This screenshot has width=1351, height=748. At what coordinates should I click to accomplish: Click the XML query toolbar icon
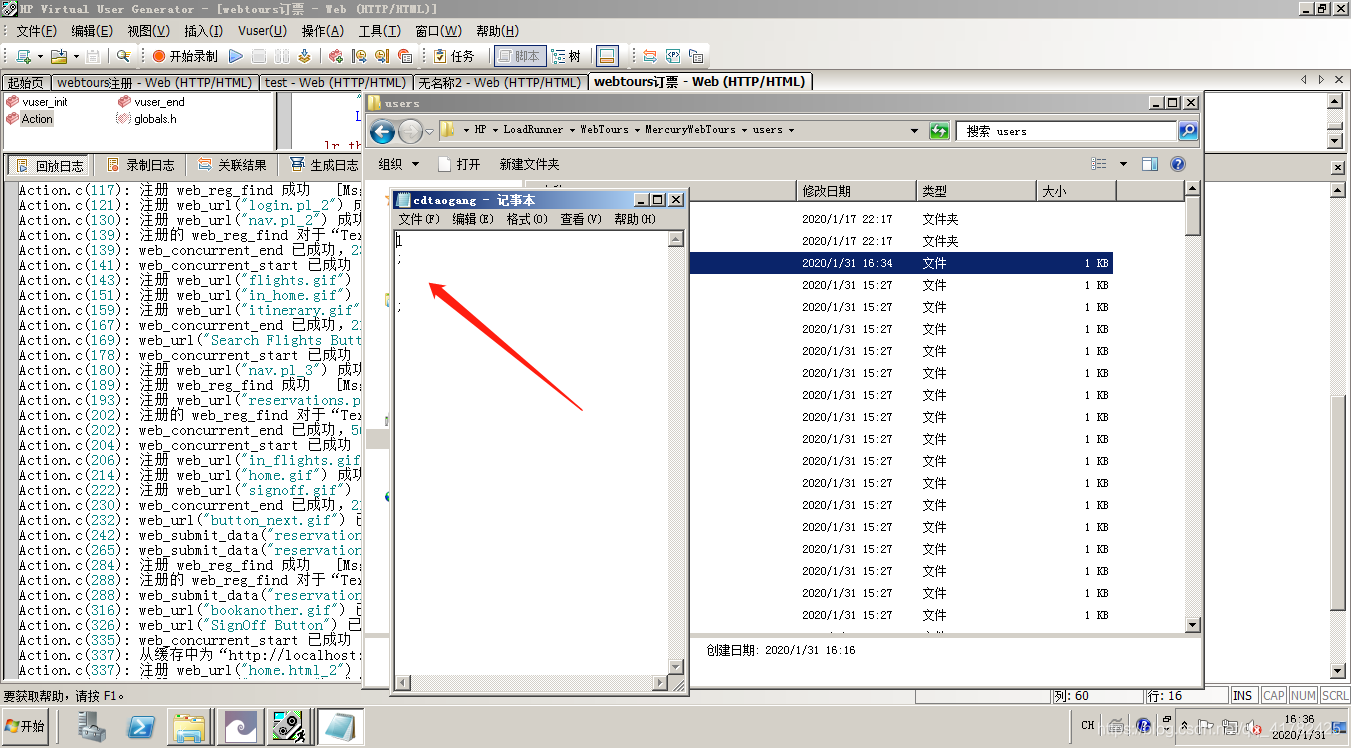pyautogui.click(x=673, y=56)
